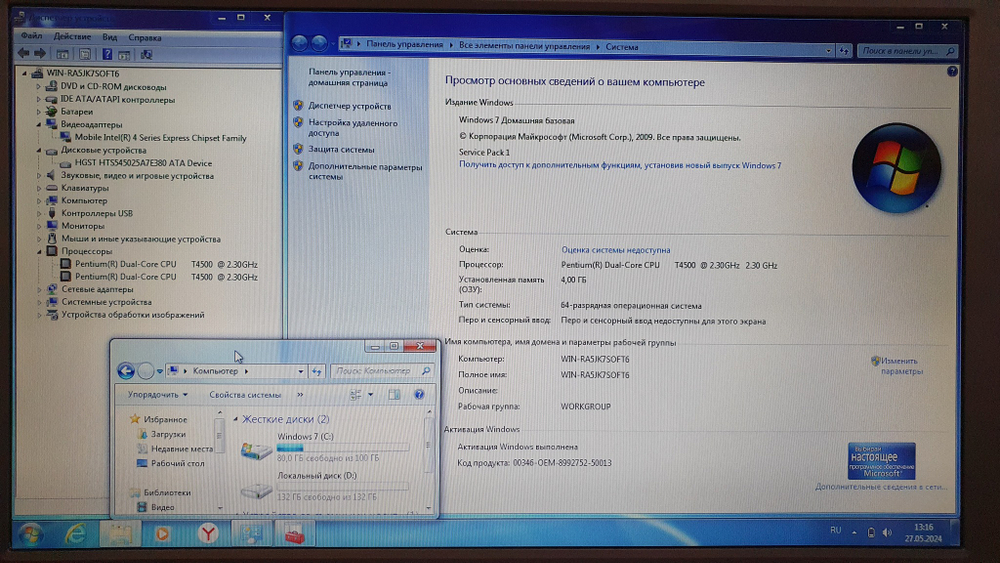Image resolution: width=1000 pixels, height=563 pixels.
Task: Click refresh icon in Компьютер explorer window
Action: coord(317,371)
